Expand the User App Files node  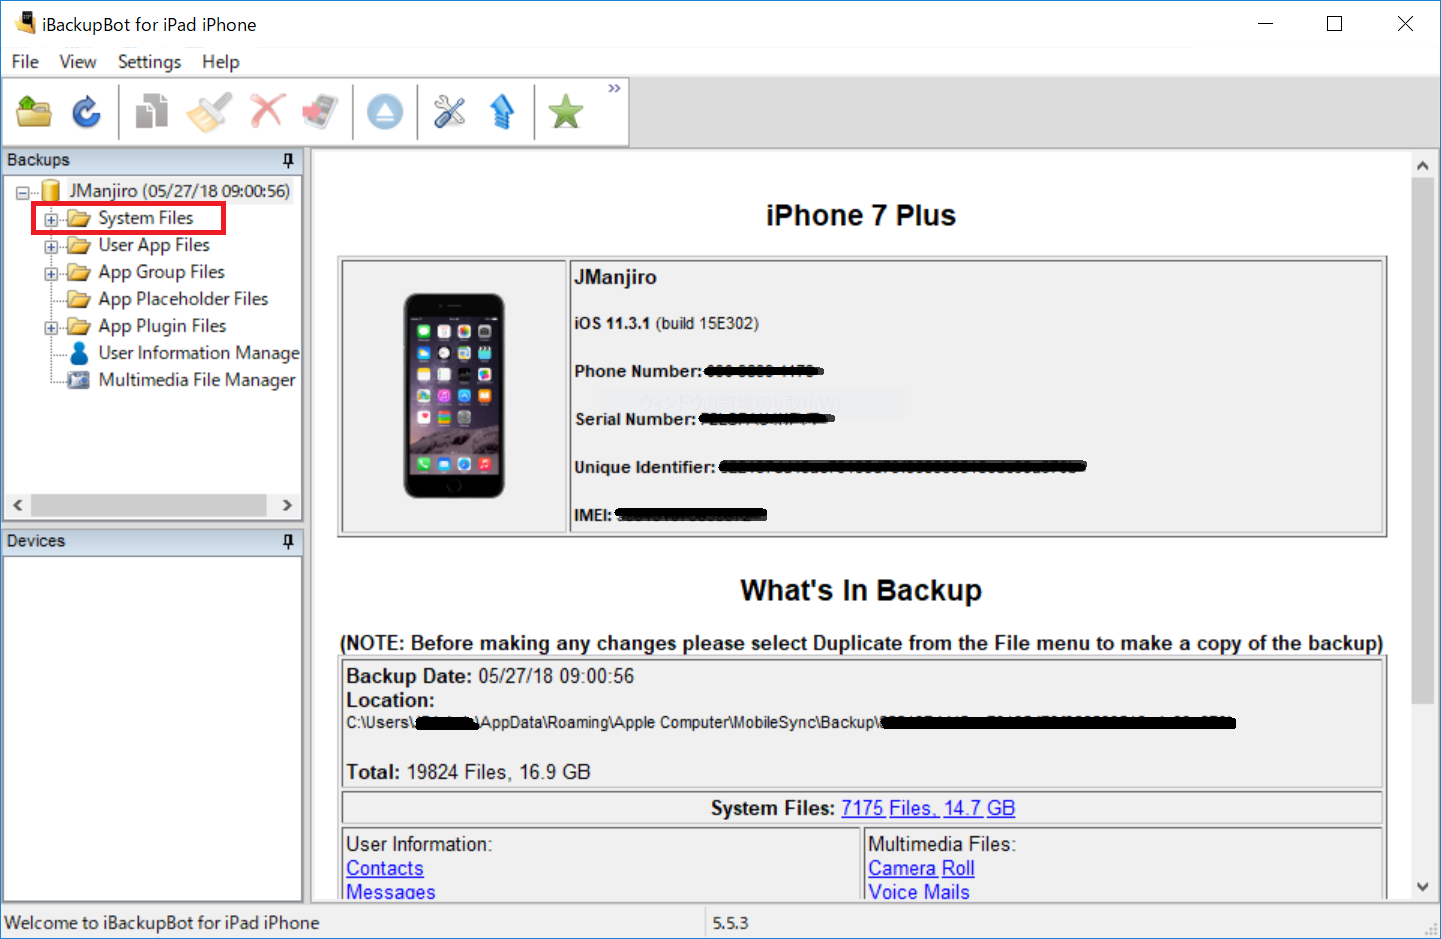pyautogui.click(x=51, y=246)
